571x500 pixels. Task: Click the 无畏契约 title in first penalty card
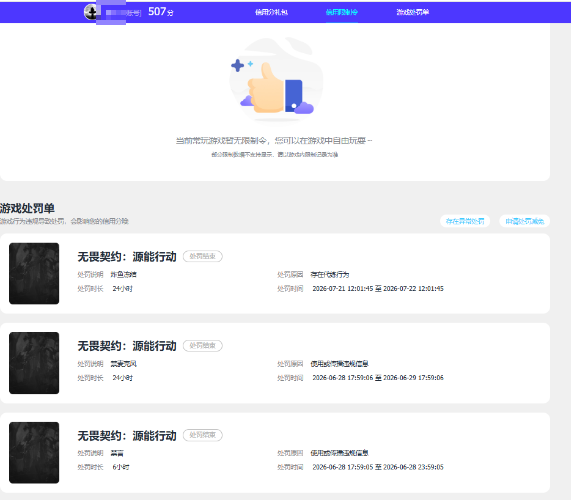[x=127, y=256]
